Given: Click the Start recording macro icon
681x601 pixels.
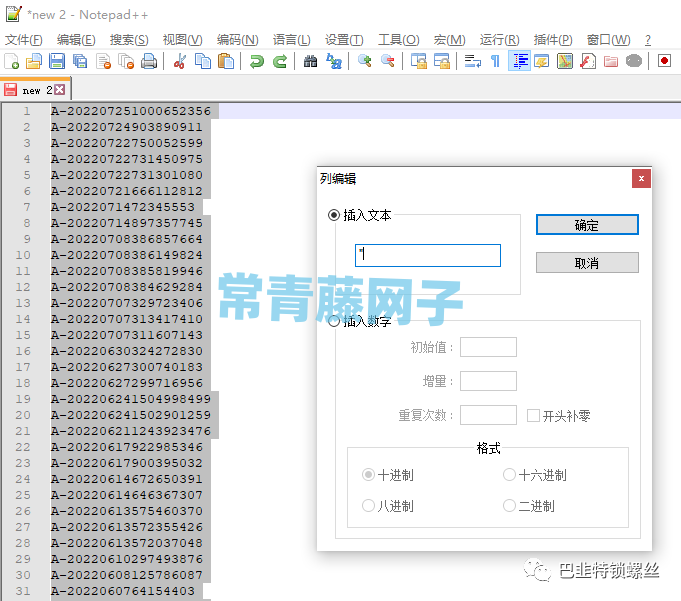Looking at the screenshot, I should coord(664,61).
